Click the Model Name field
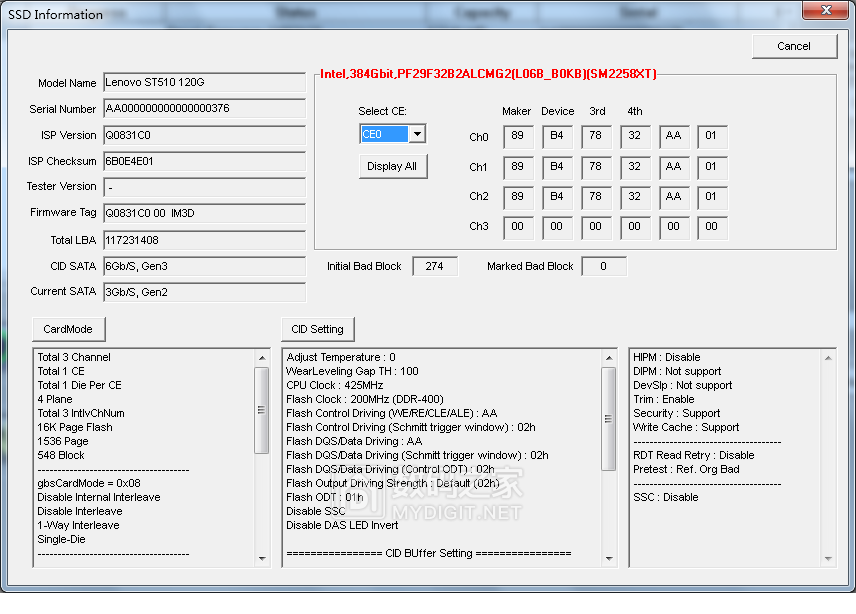The width and height of the screenshot is (856, 614). tap(204, 83)
